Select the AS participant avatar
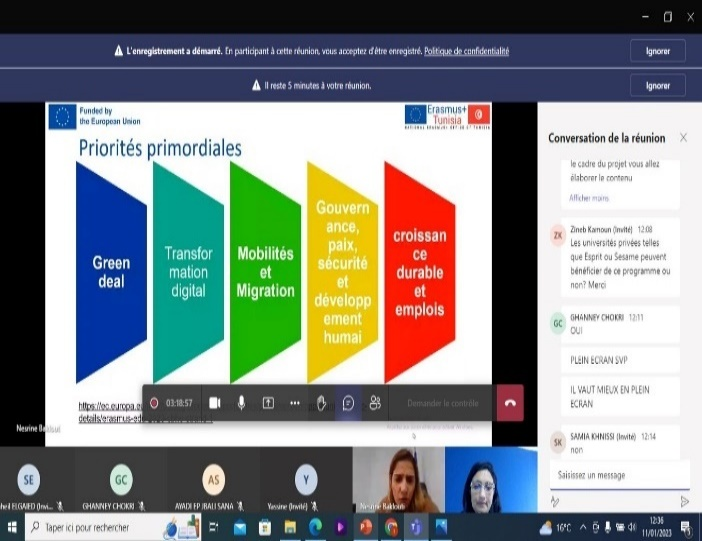This screenshot has height=541, width=702. (x=214, y=480)
